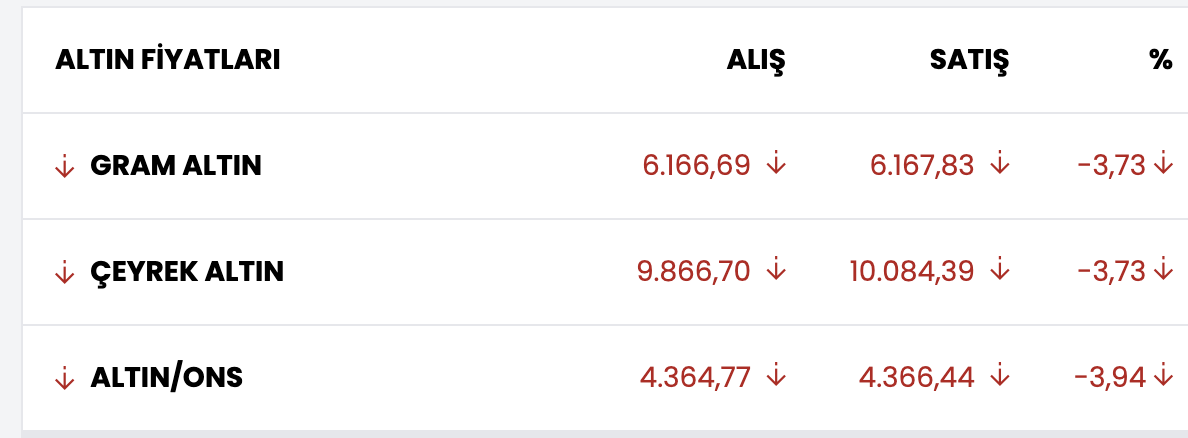Screen dimensions: 1188x438
Task: Click arrow beside Çeyrek Altın sell price 10.084,39
Action: (x=999, y=270)
